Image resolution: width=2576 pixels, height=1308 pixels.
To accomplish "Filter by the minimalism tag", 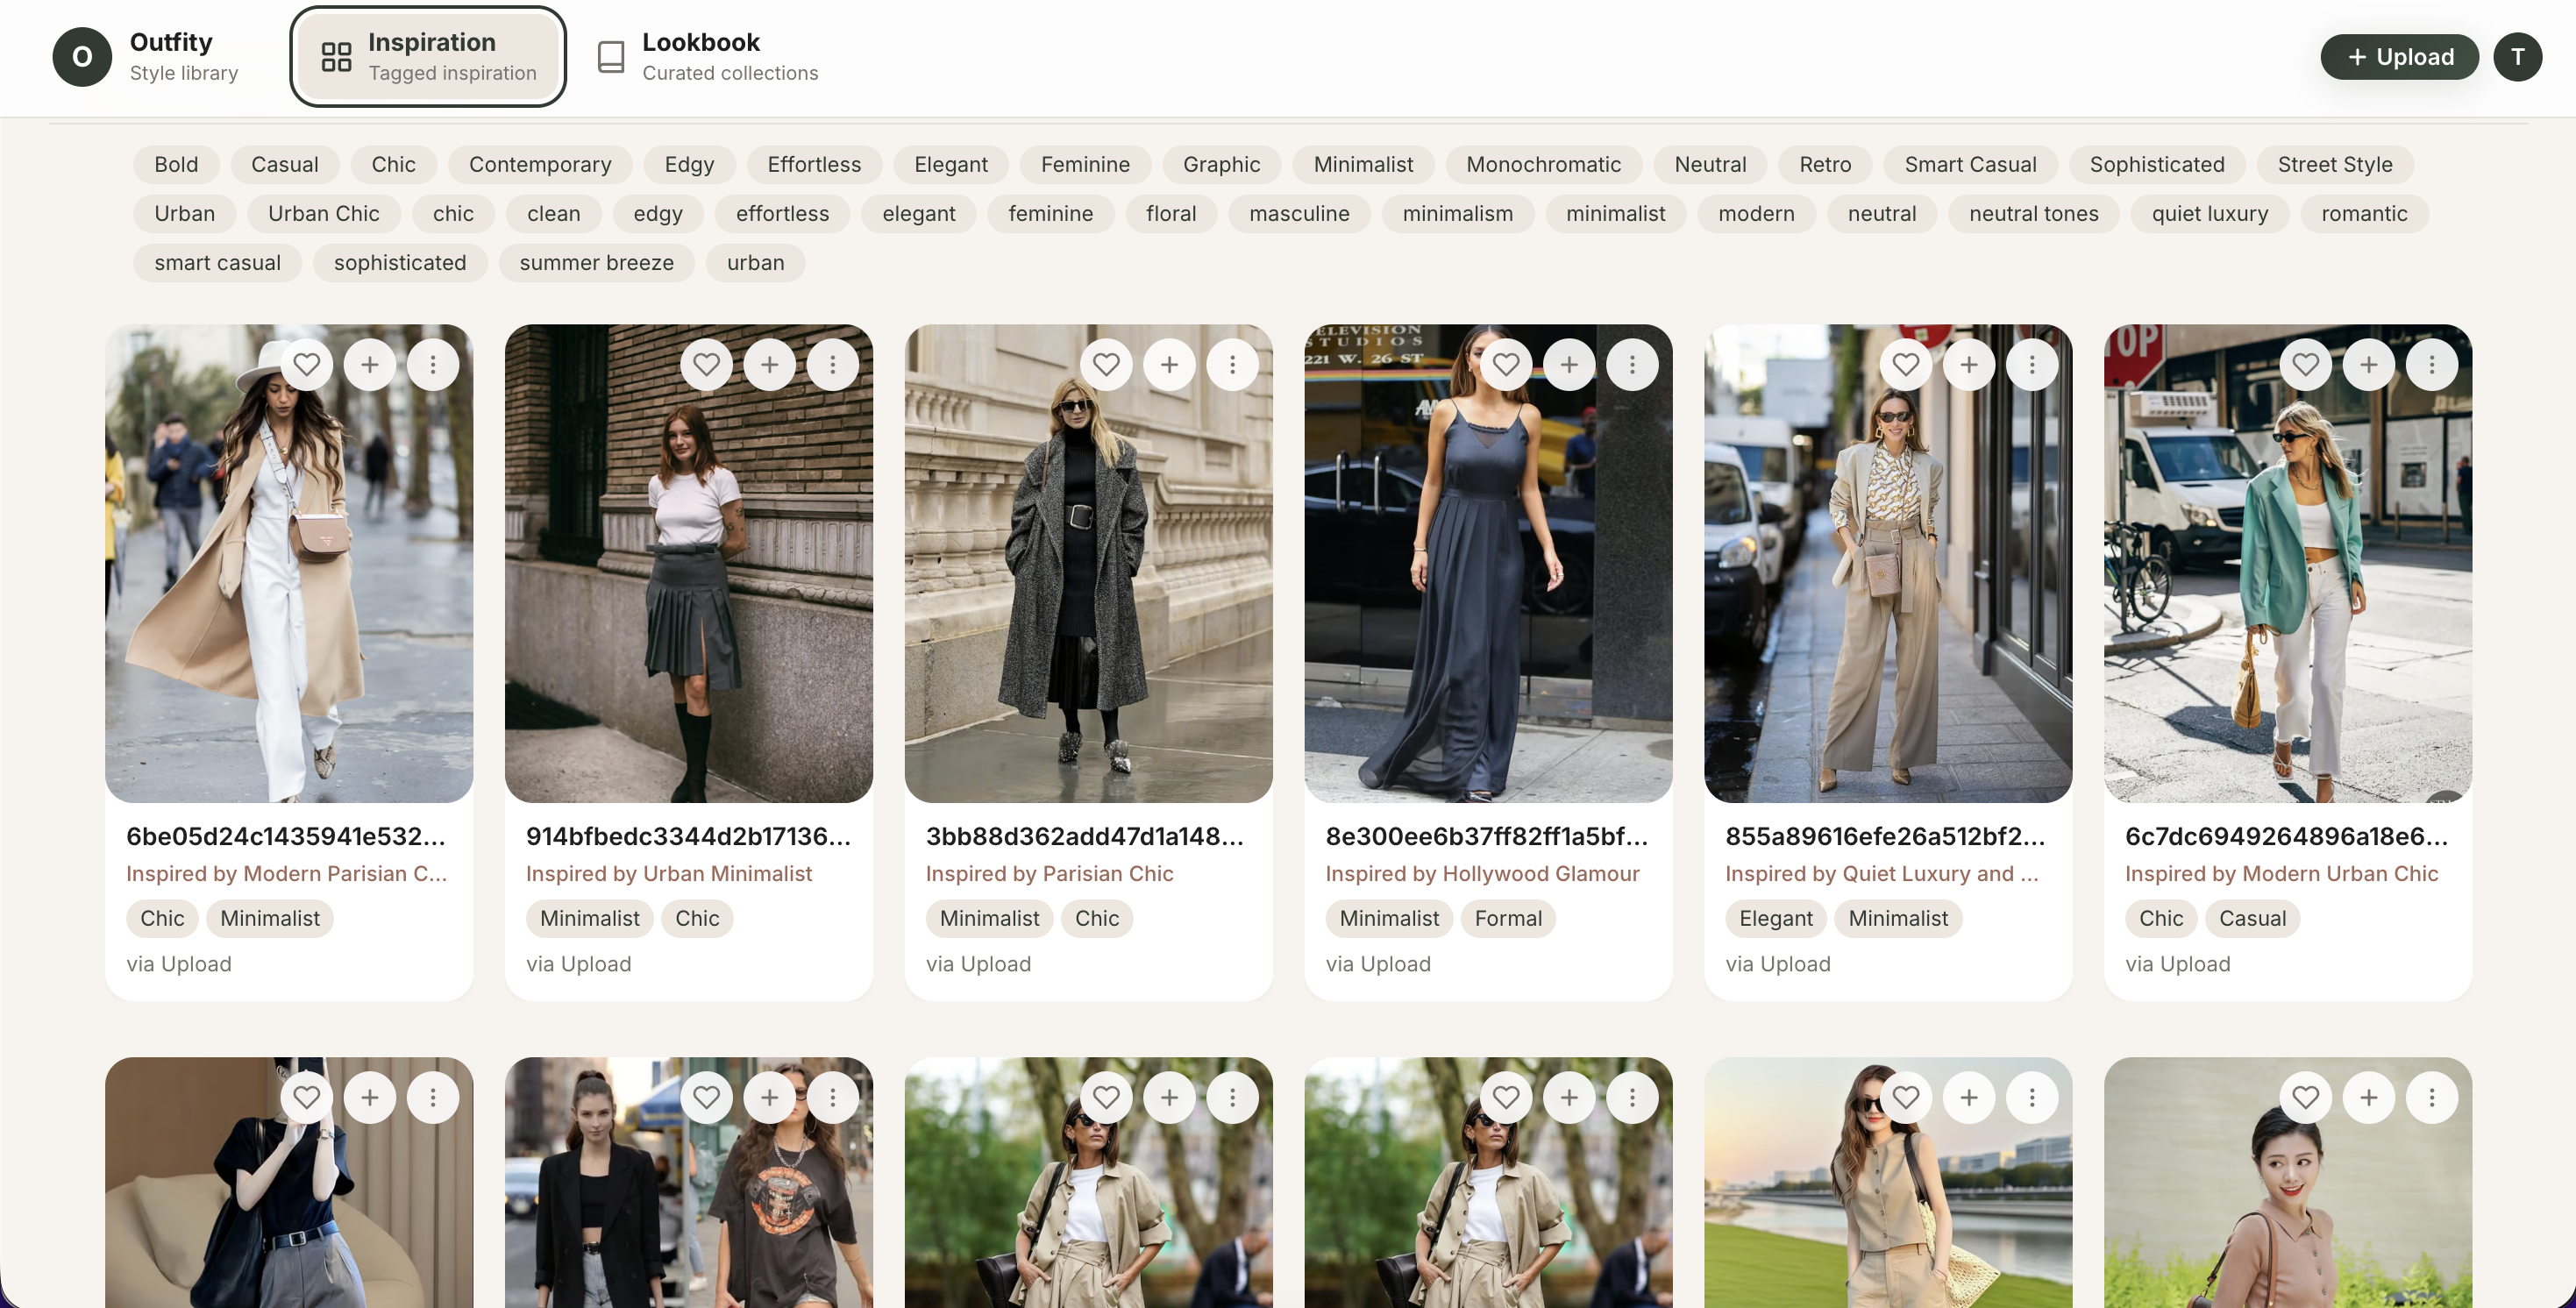I will (1457, 214).
